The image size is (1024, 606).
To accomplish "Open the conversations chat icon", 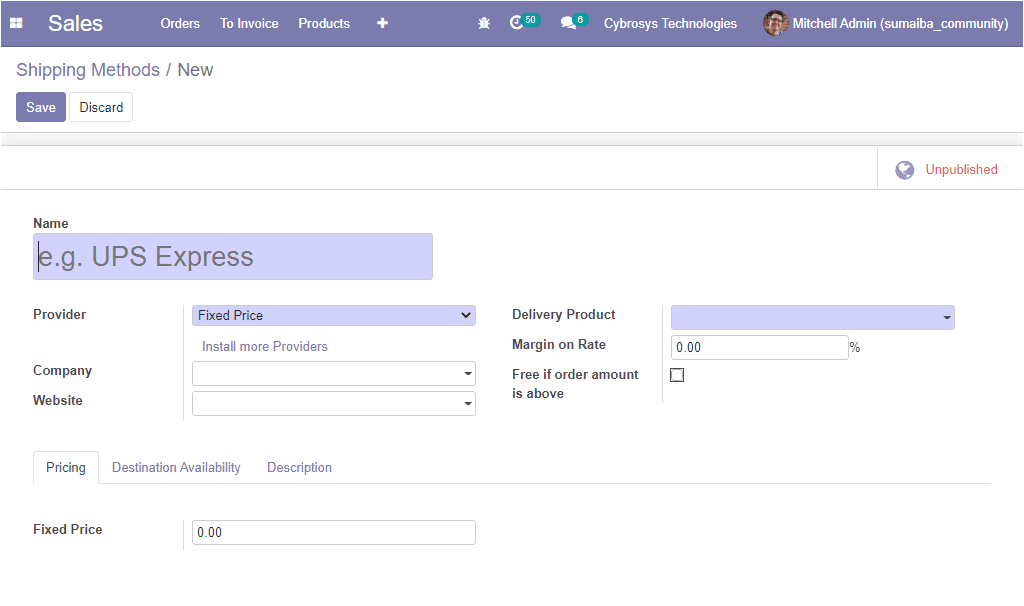I will (568, 23).
